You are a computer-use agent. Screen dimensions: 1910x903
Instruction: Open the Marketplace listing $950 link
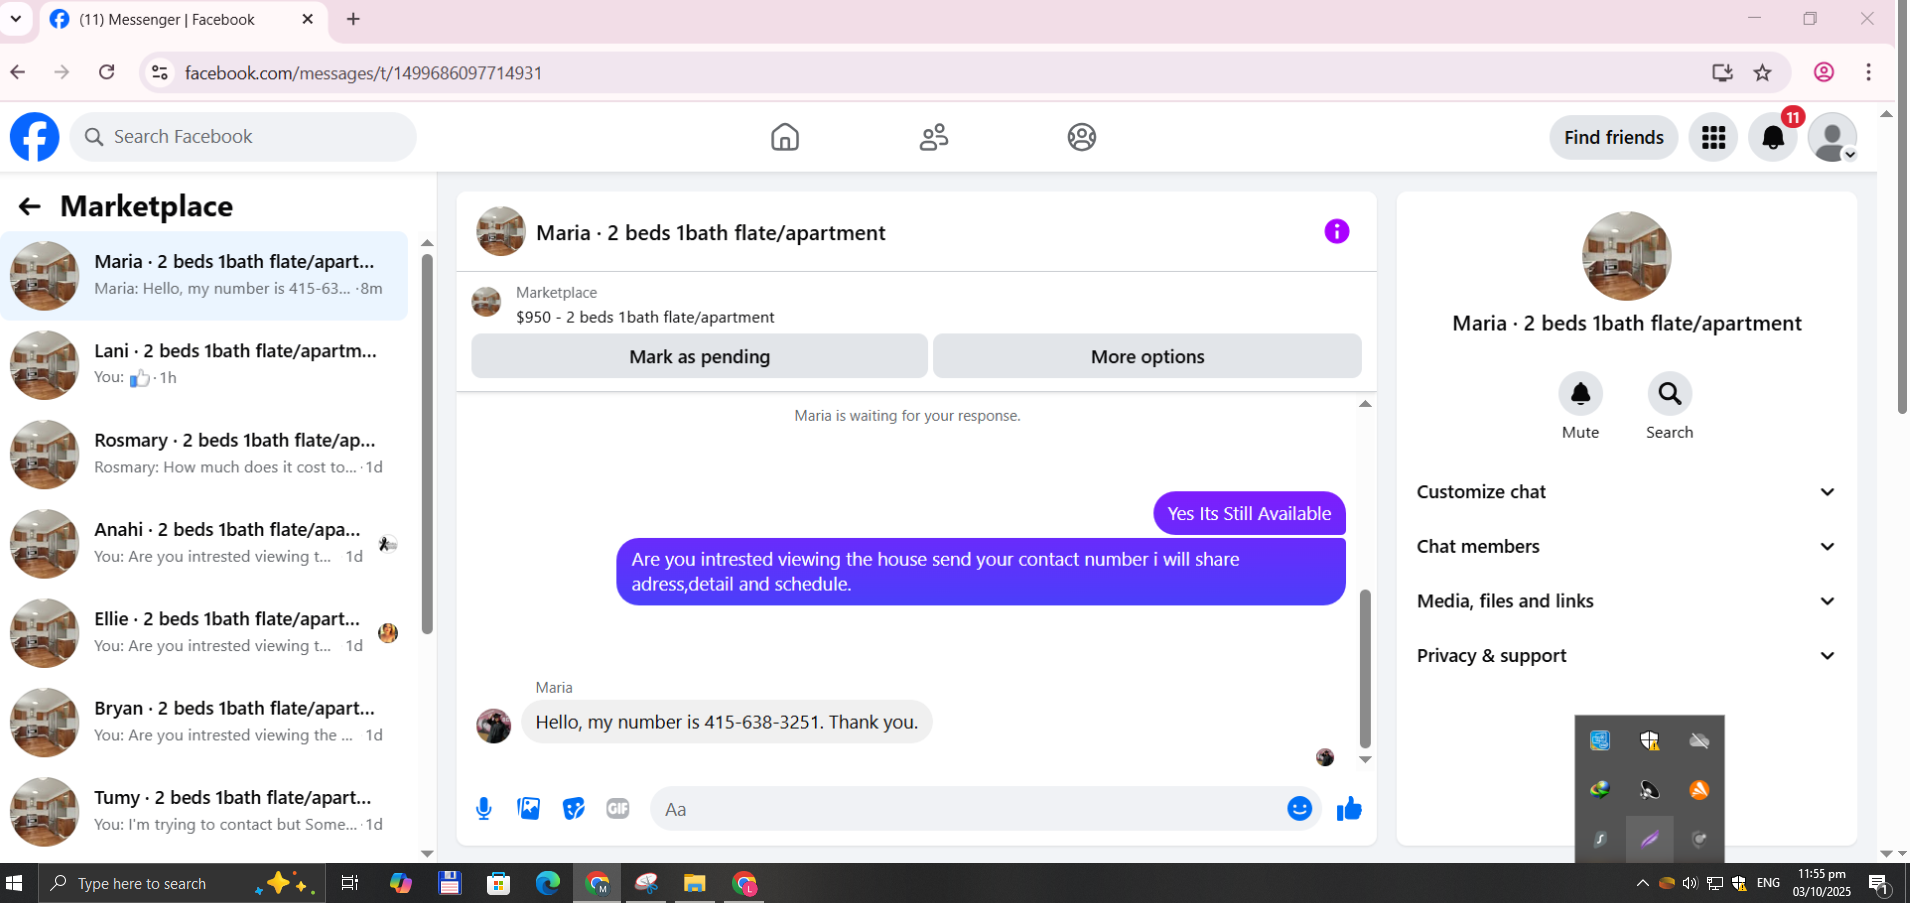pyautogui.click(x=645, y=317)
